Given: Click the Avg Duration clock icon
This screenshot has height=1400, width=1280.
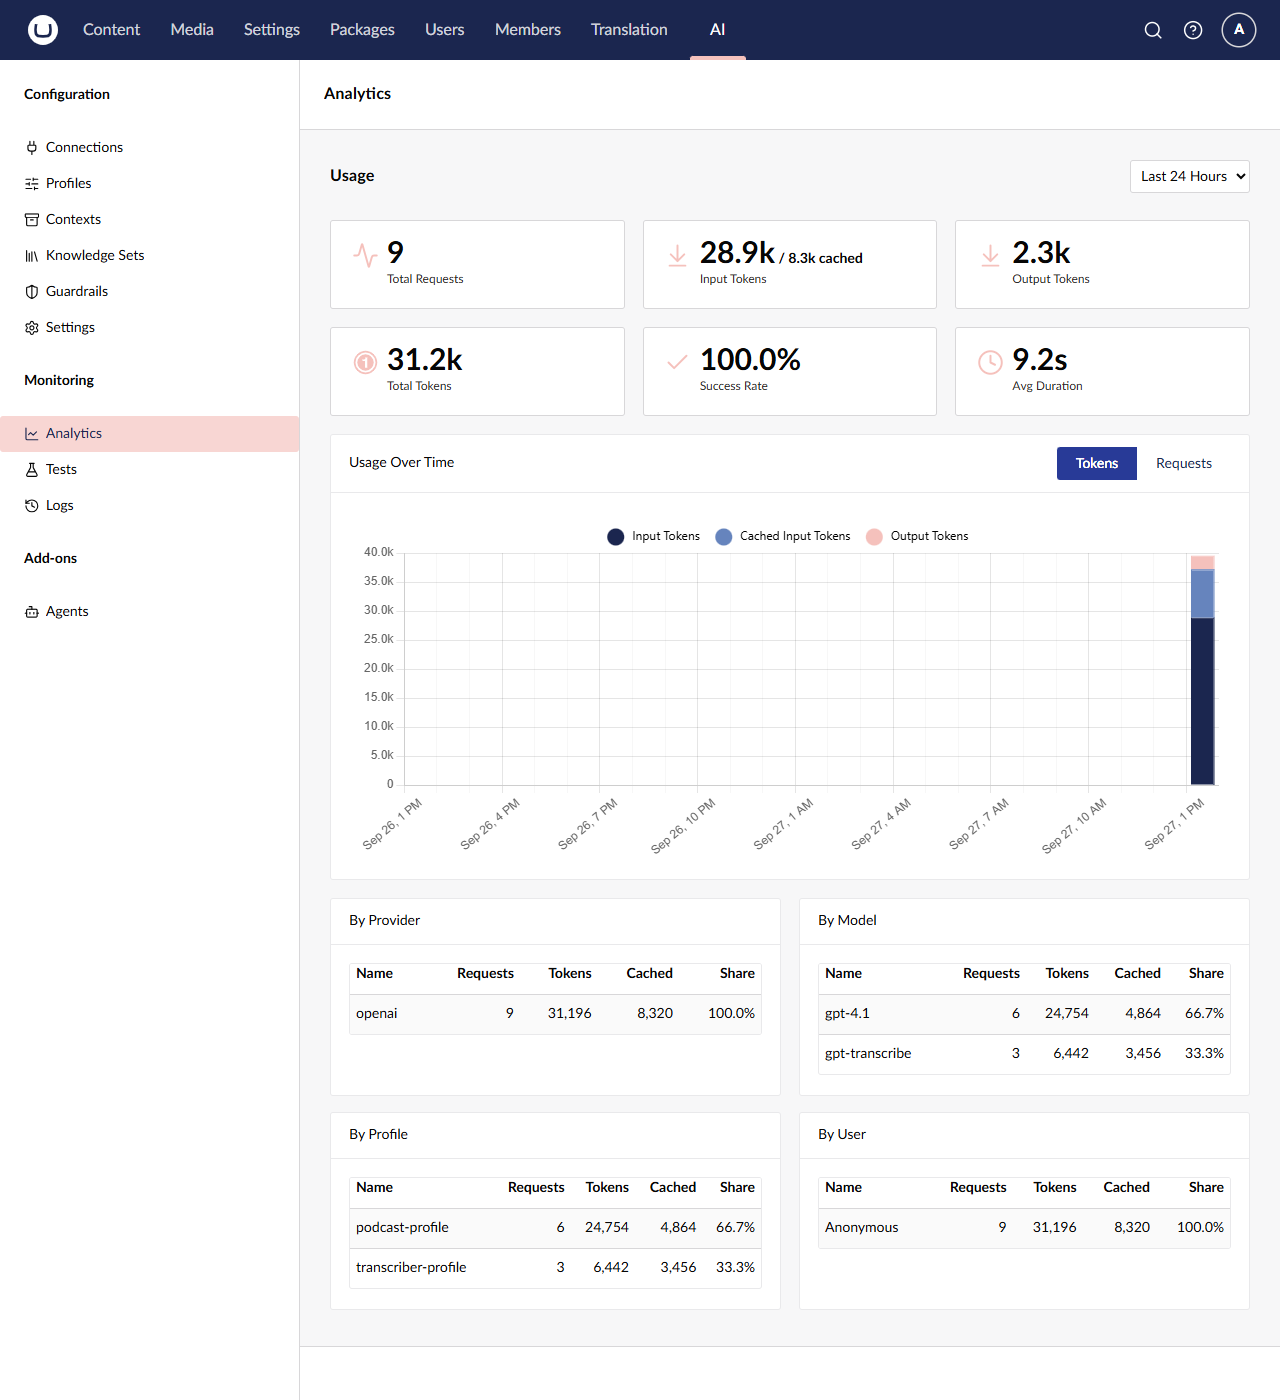Looking at the screenshot, I should tap(990, 362).
